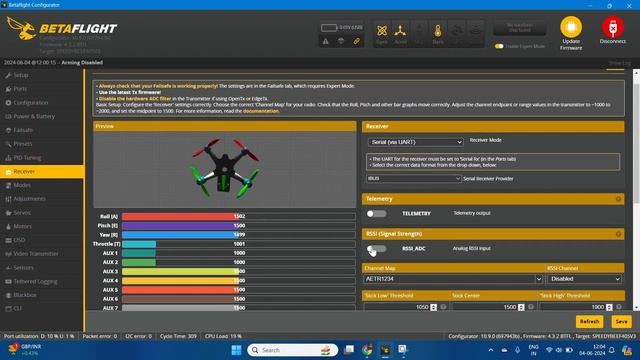Select the Receiver tab
Screen dimensions: 640x360
(x=42, y=171)
